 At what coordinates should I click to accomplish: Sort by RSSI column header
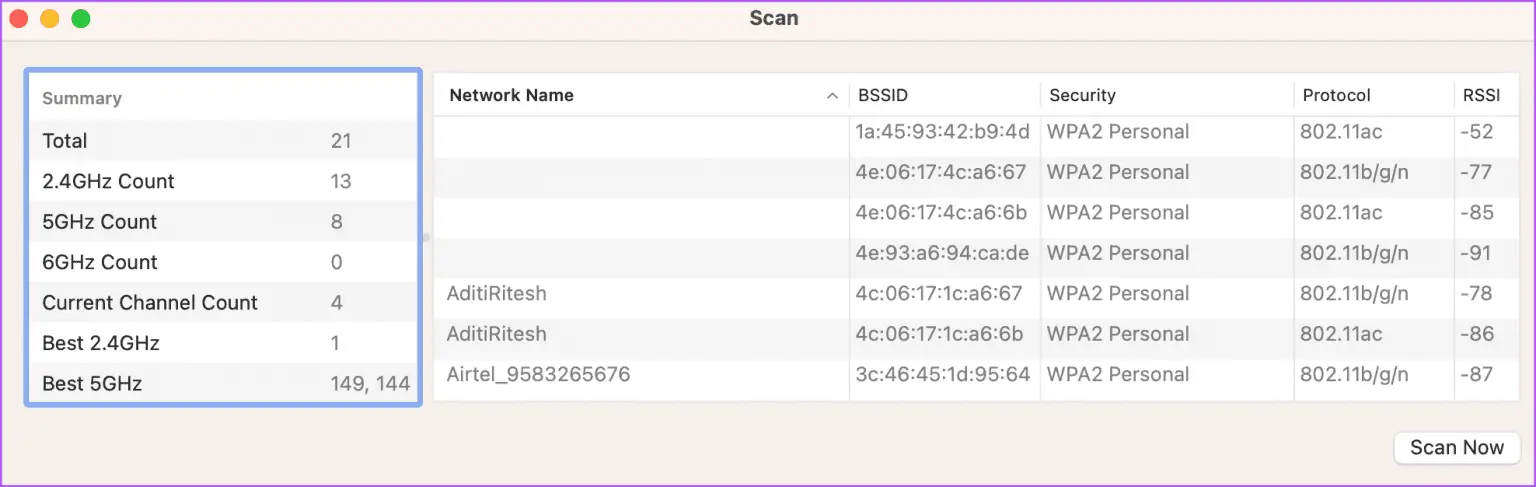1487,95
